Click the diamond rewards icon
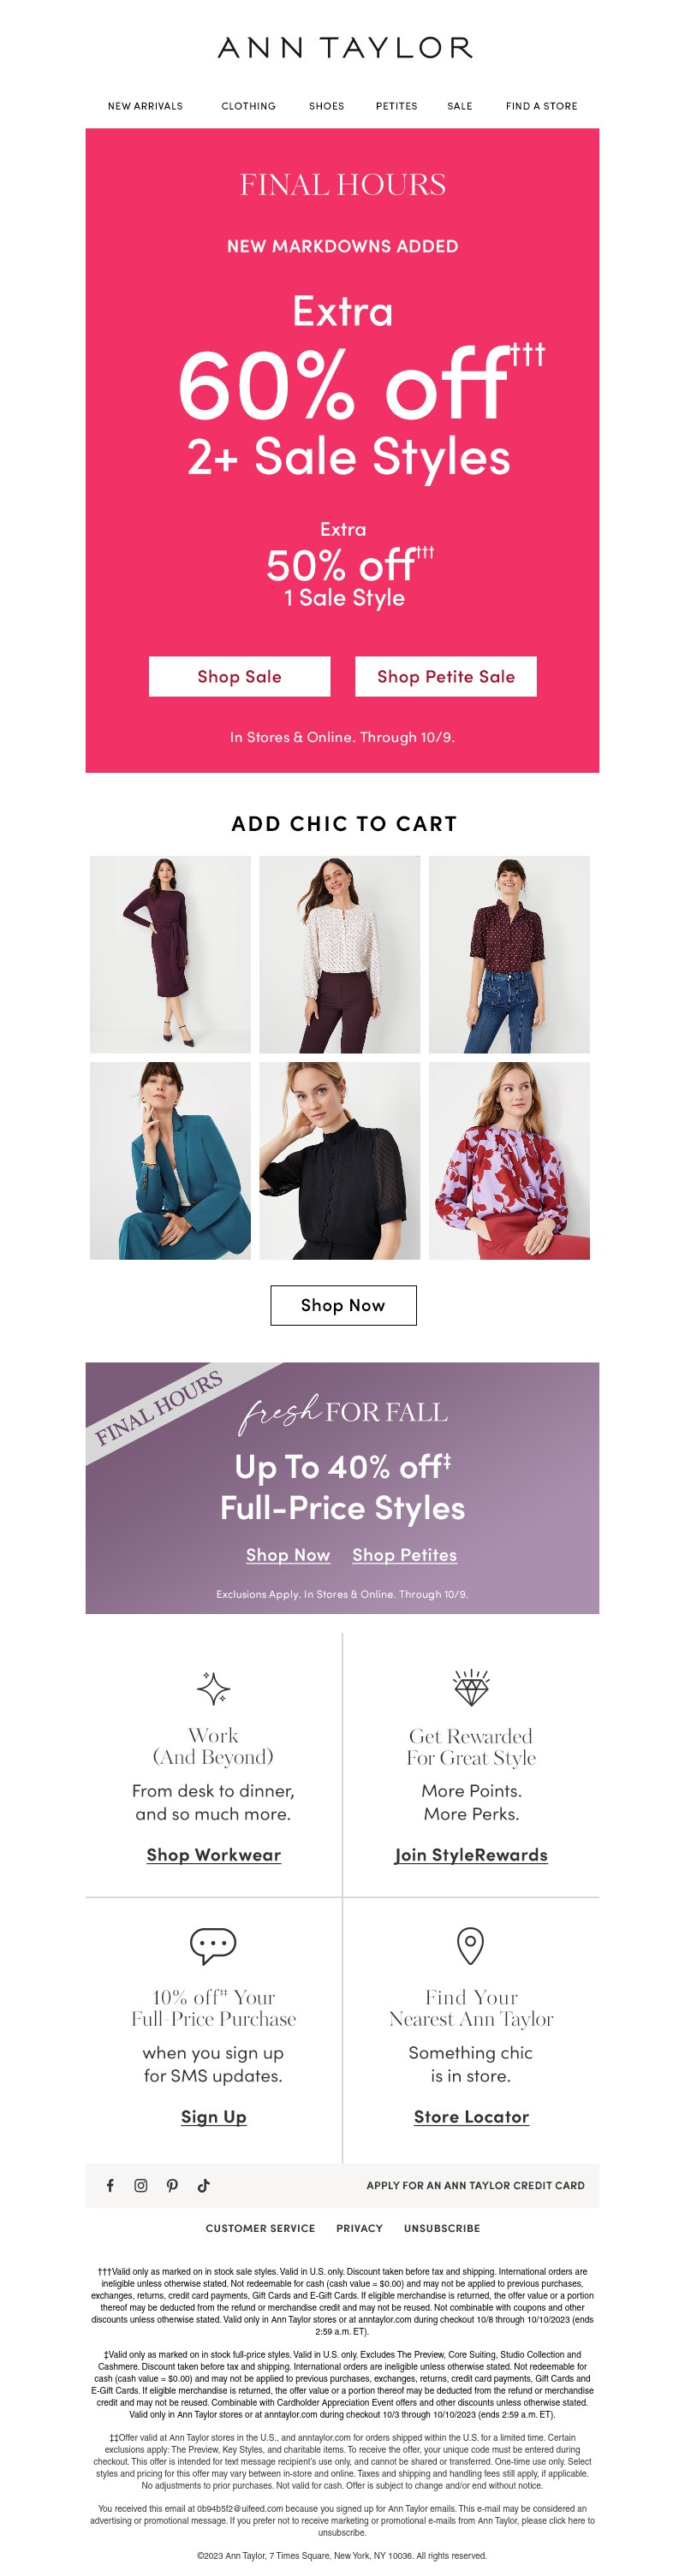Image resolution: width=685 pixels, height=2576 pixels. pyautogui.click(x=471, y=1687)
